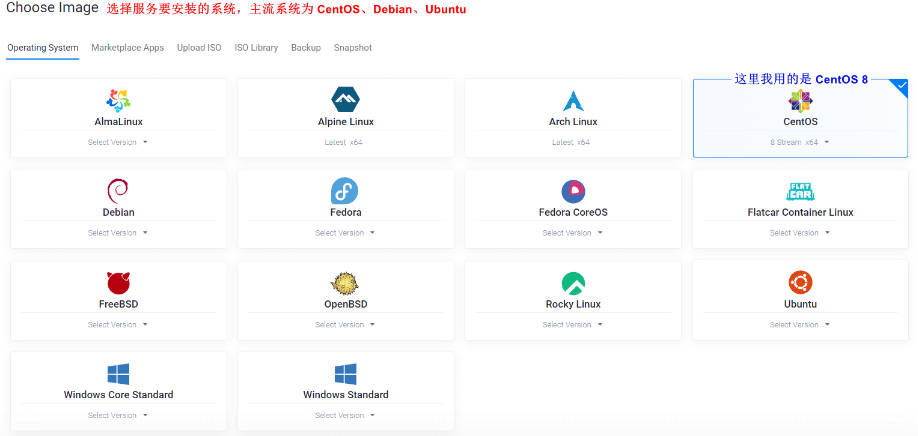The image size is (918, 436).
Task: Pick the Fedora CoreOS logo
Action: coord(573,191)
